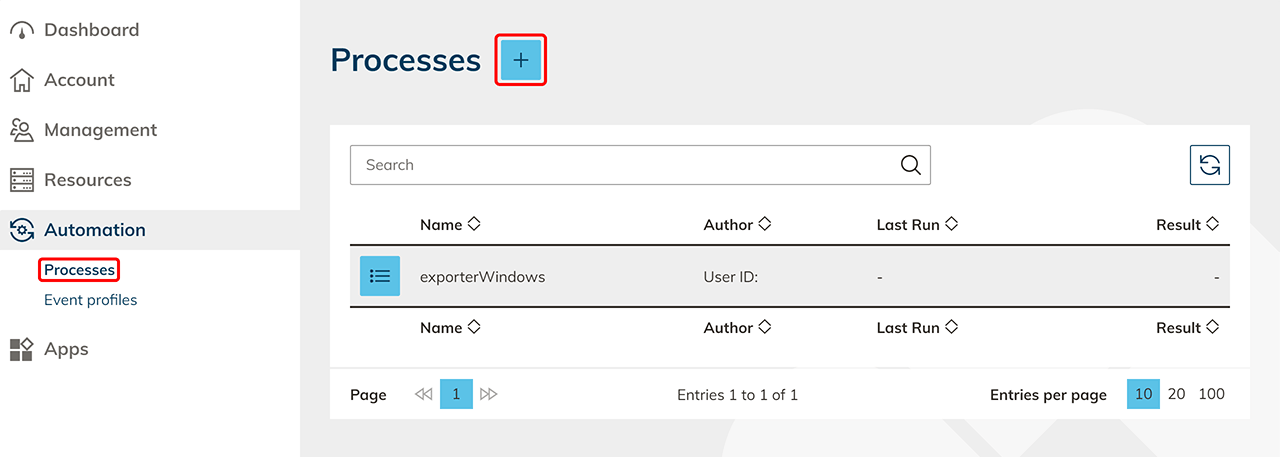Click the refresh icon above the table

[x=1209, y=165]
